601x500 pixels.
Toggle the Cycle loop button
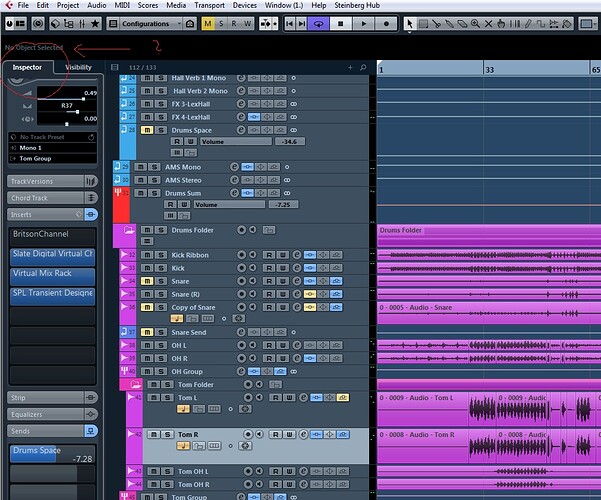[x=318, y=24]
